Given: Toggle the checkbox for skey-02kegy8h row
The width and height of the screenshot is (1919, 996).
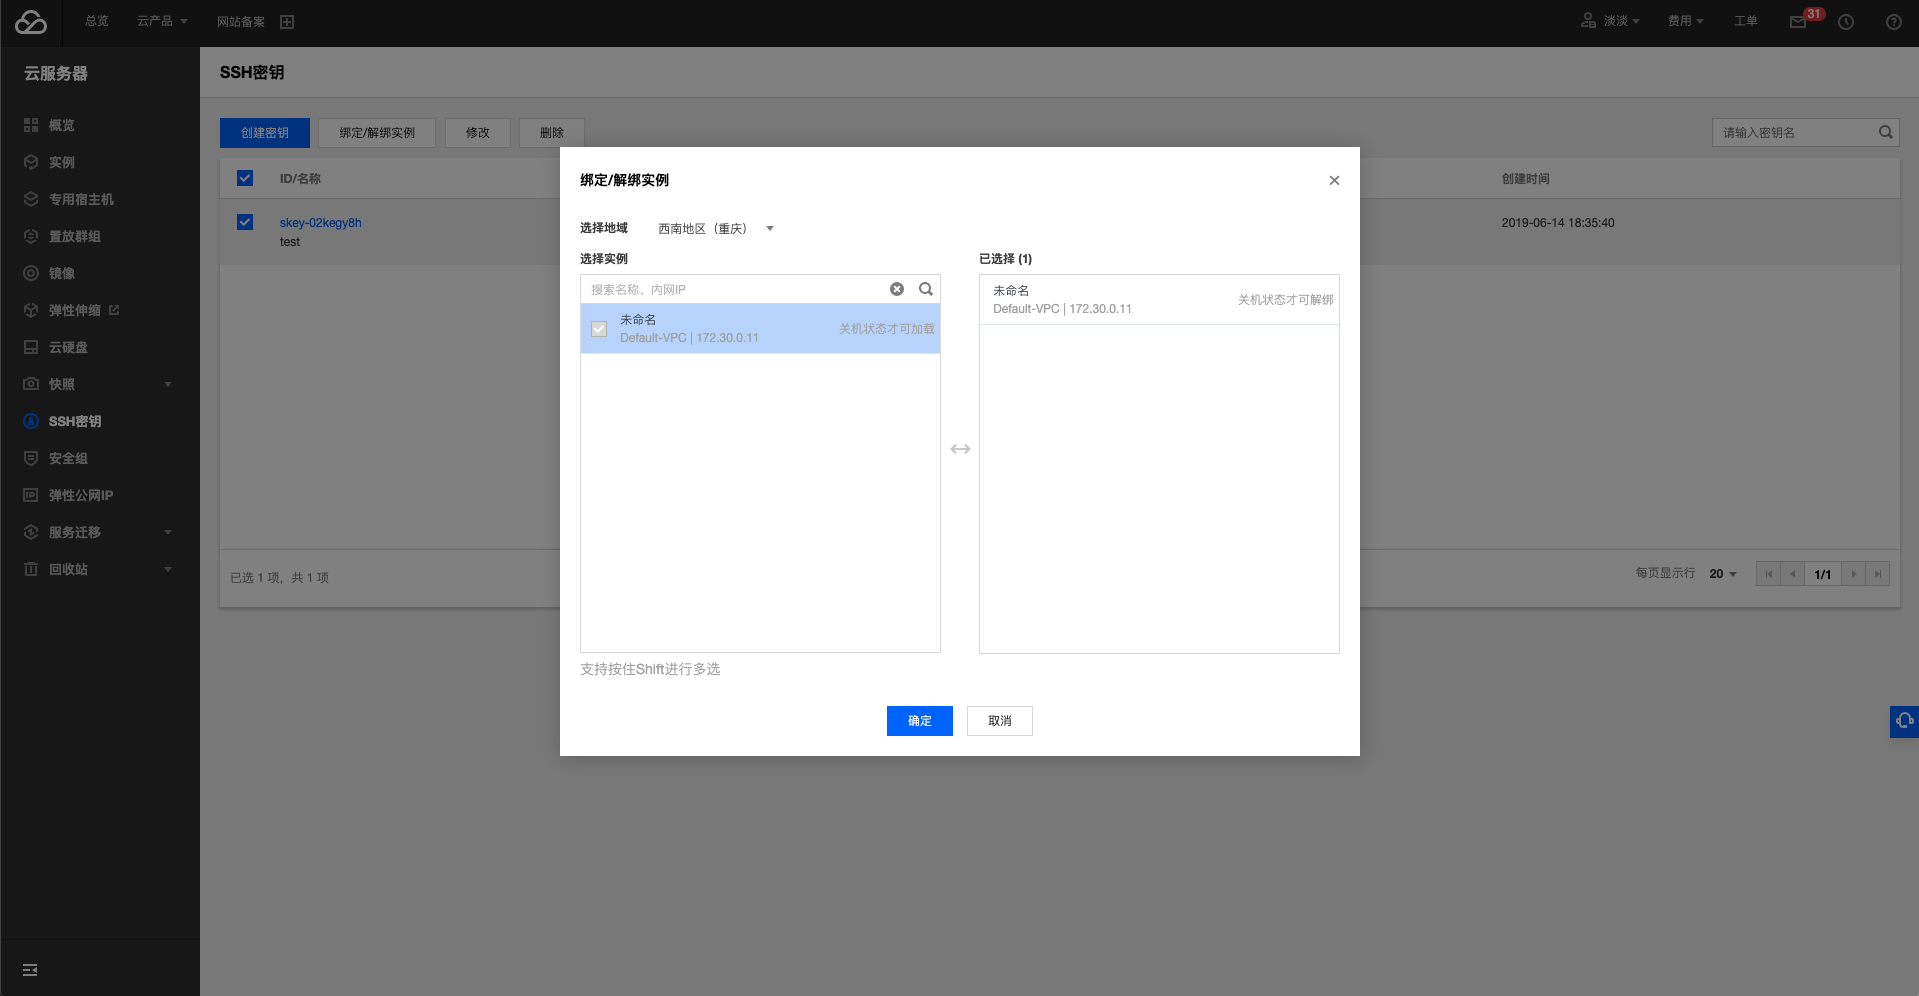Looking at the screenshot, I should (x=245, y=222).
